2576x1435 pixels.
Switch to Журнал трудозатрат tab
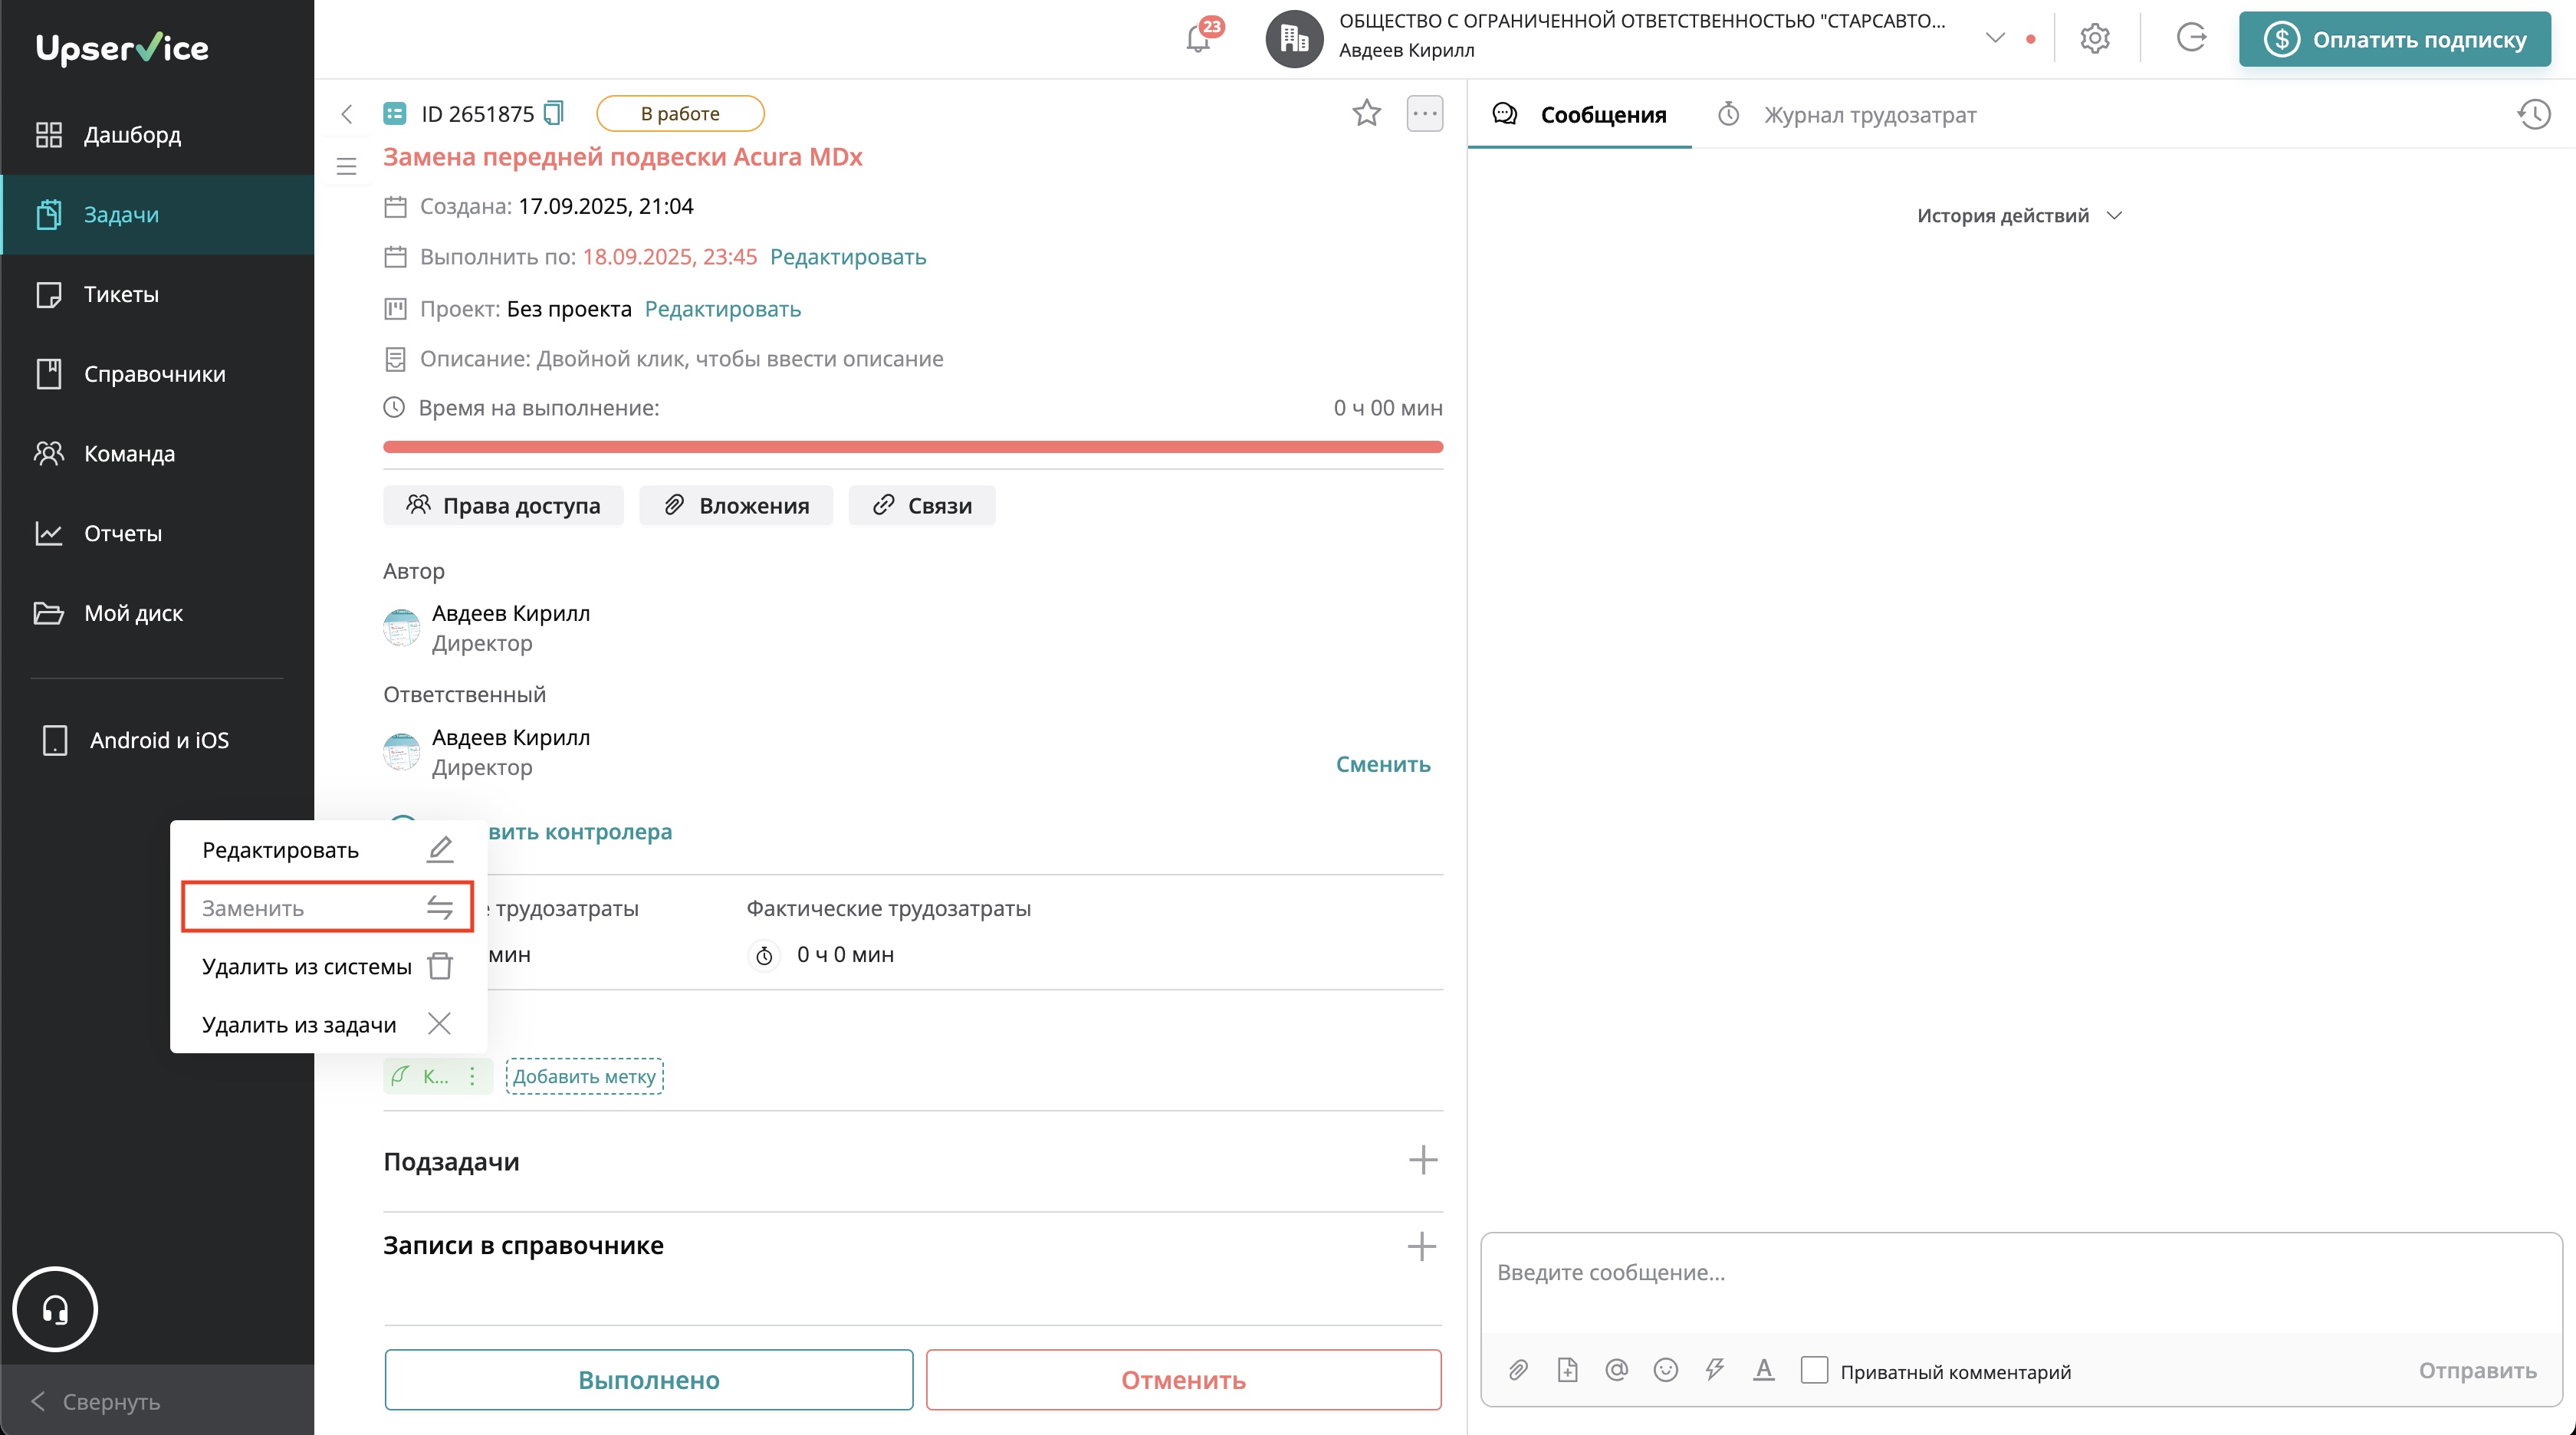pos(1847,115)
